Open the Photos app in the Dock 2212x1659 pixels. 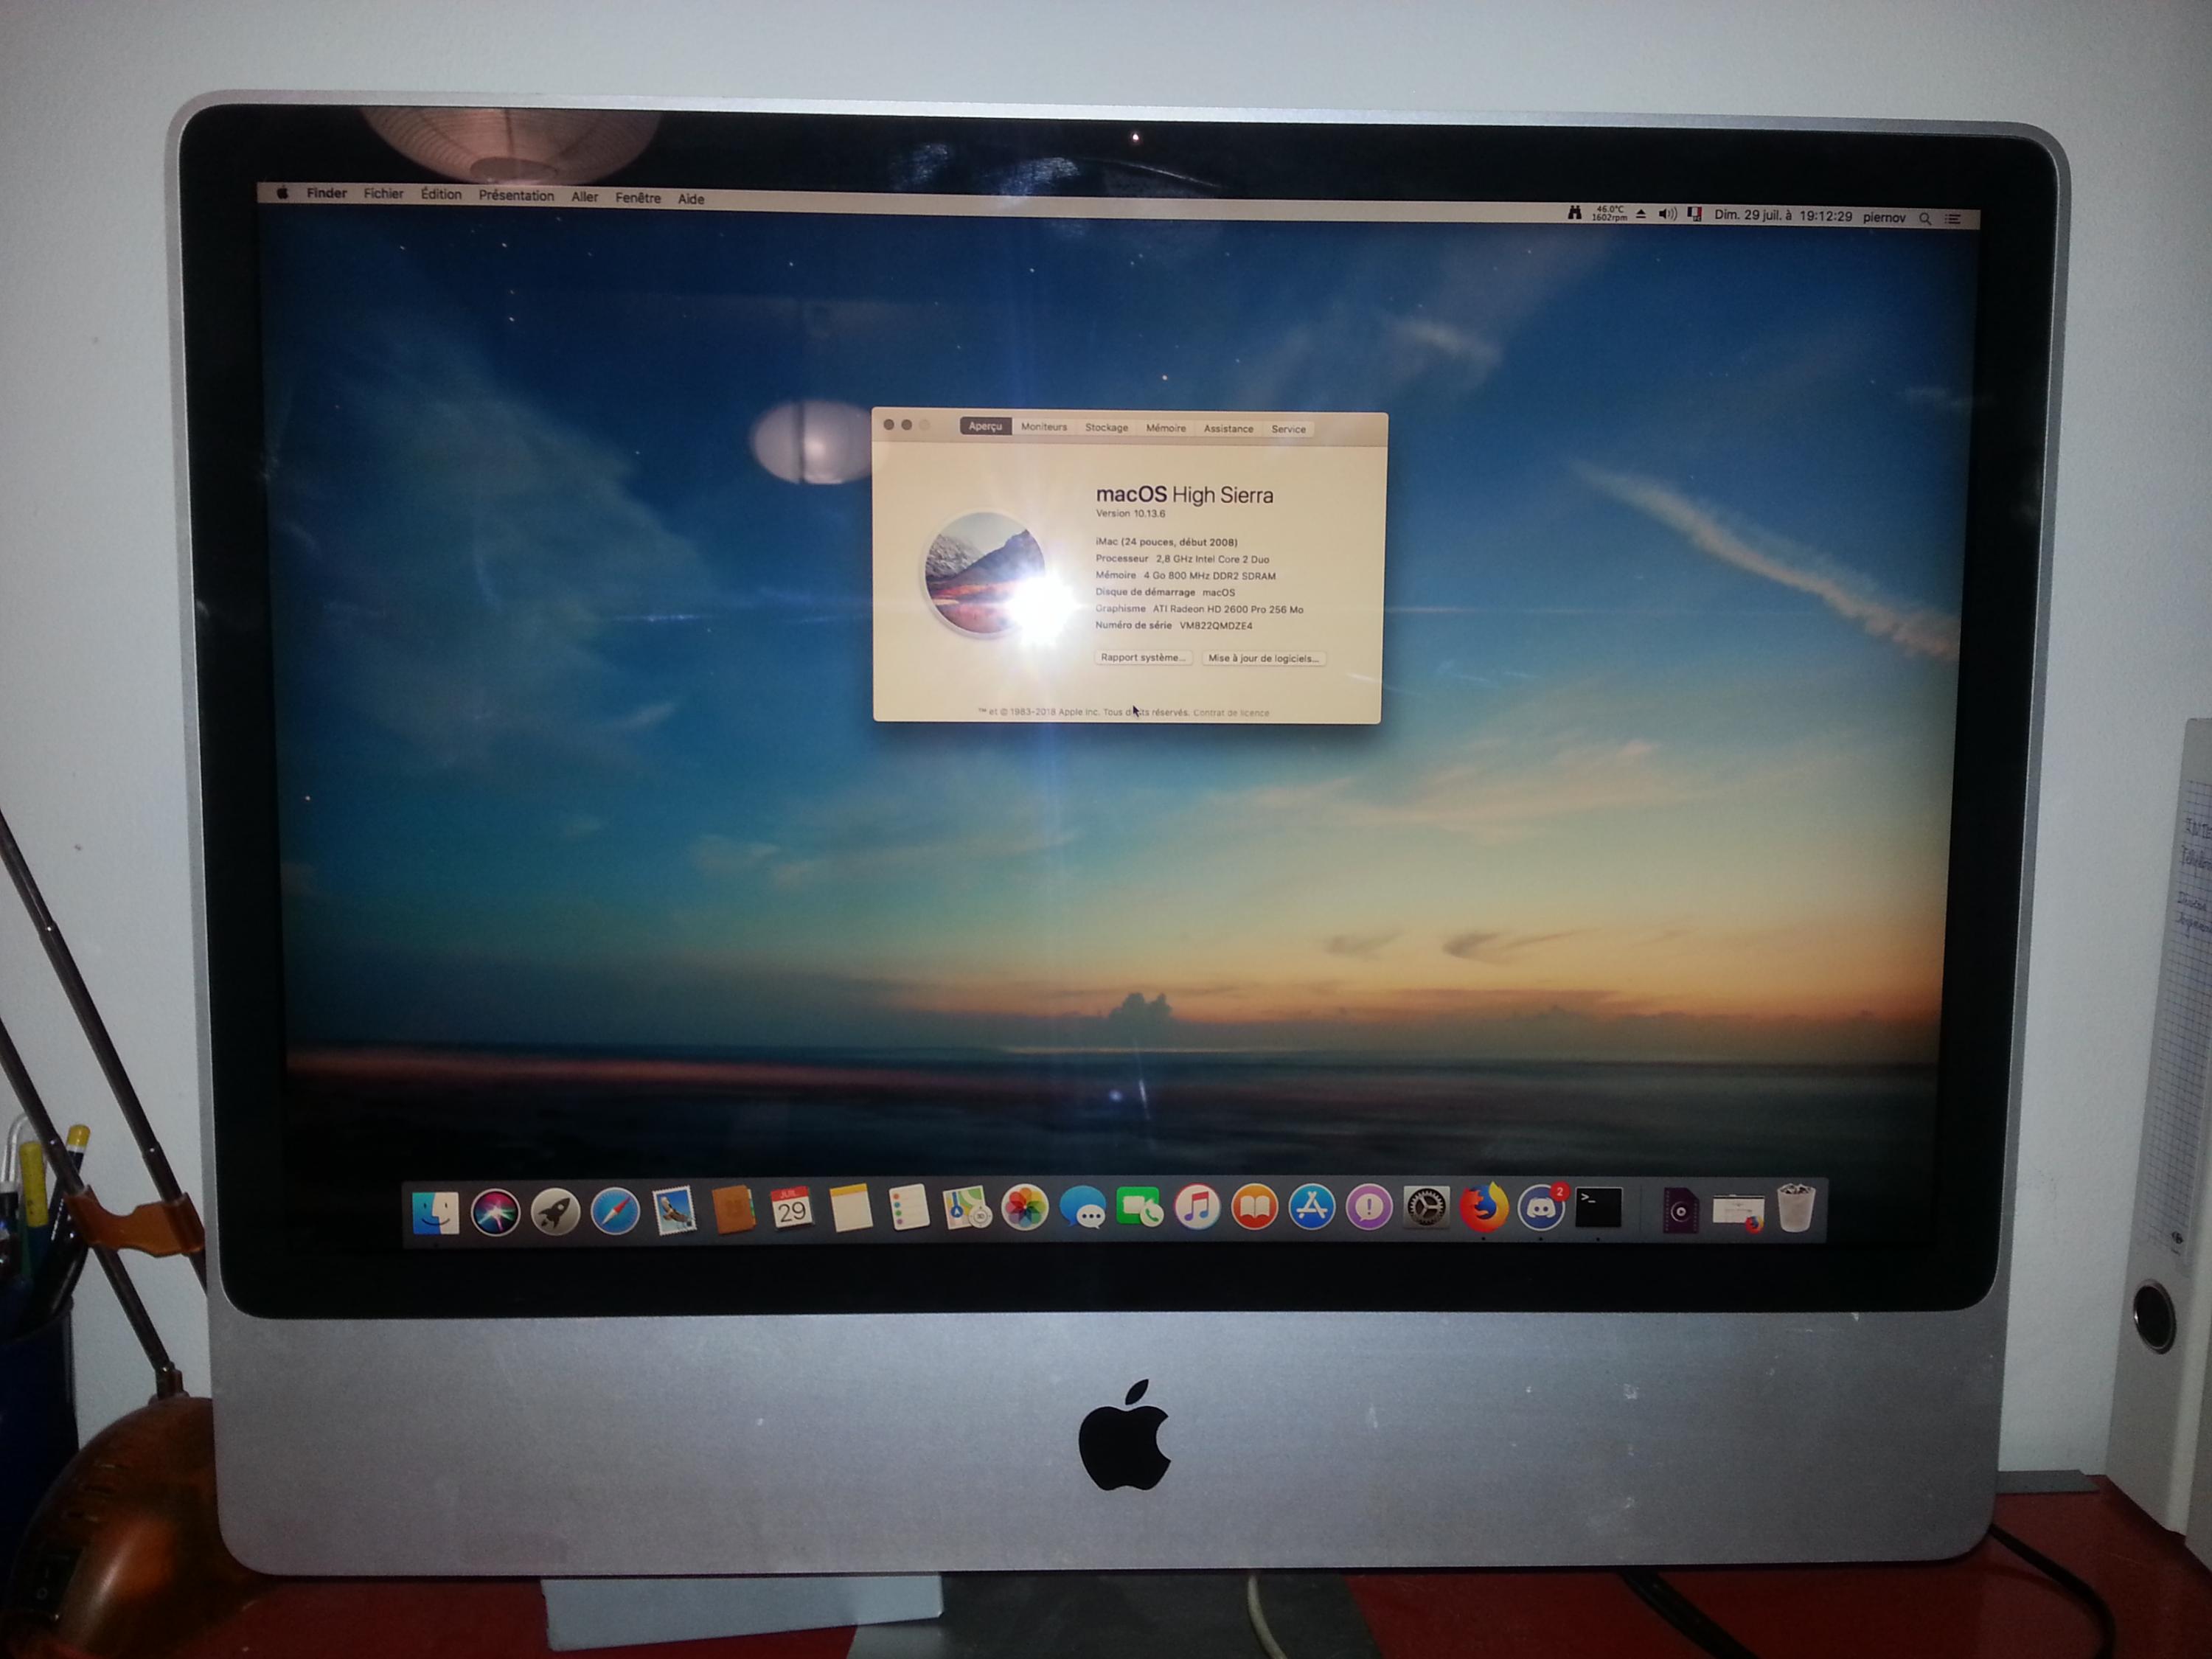pos(1025,1208)
